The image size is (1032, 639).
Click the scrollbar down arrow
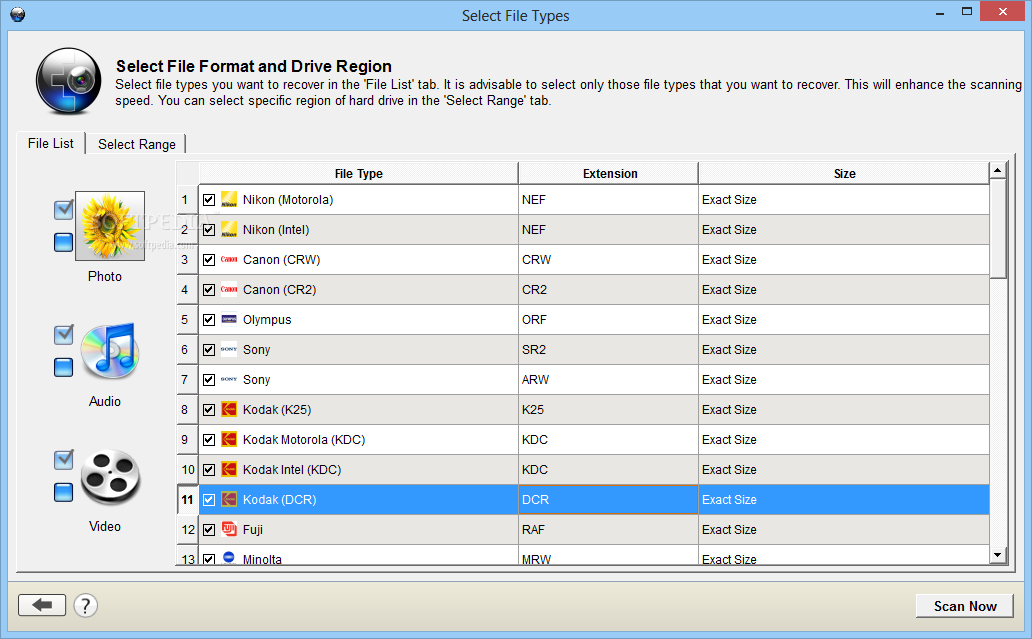pos(998,555)
